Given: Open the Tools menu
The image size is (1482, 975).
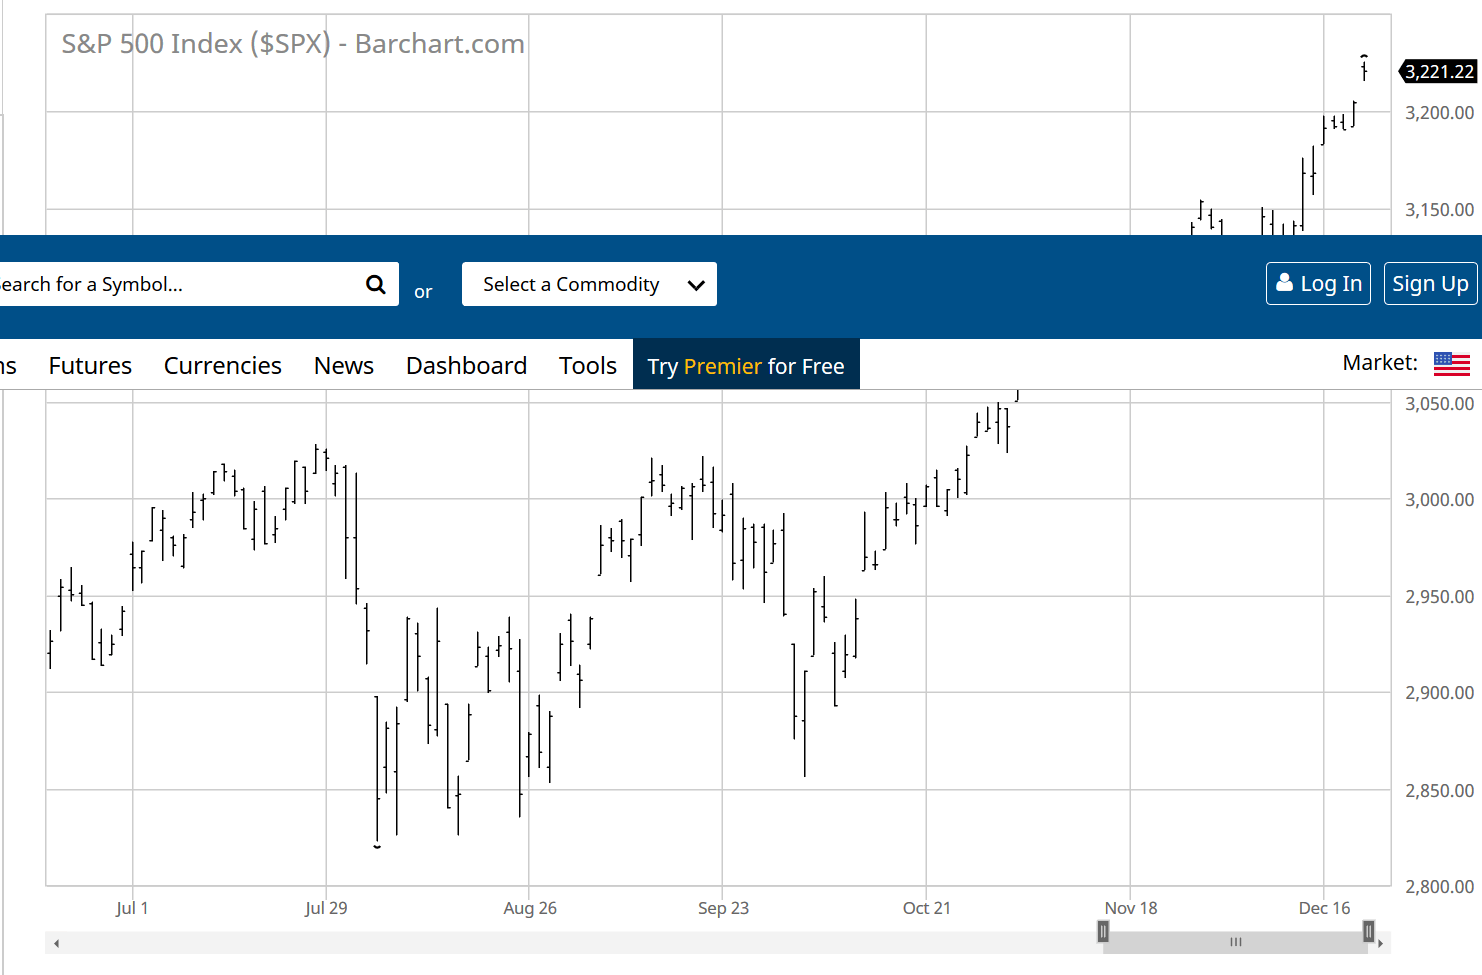Looking at the screenshot, I should [x=588, y=366].
